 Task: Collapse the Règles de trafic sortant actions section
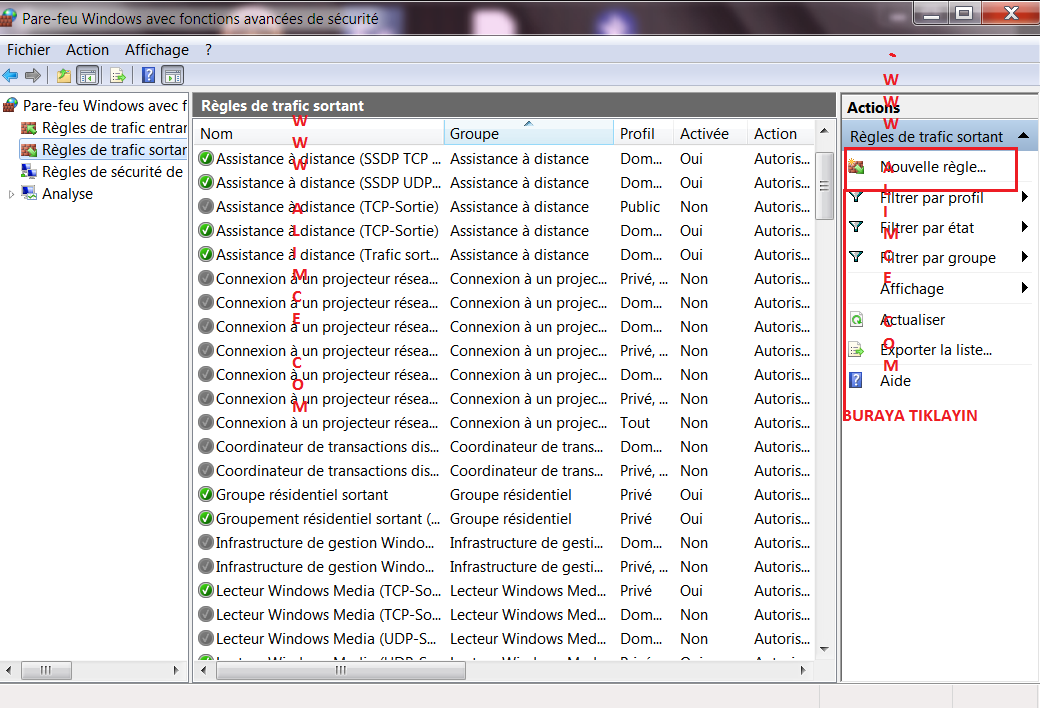coord(1023,135)
